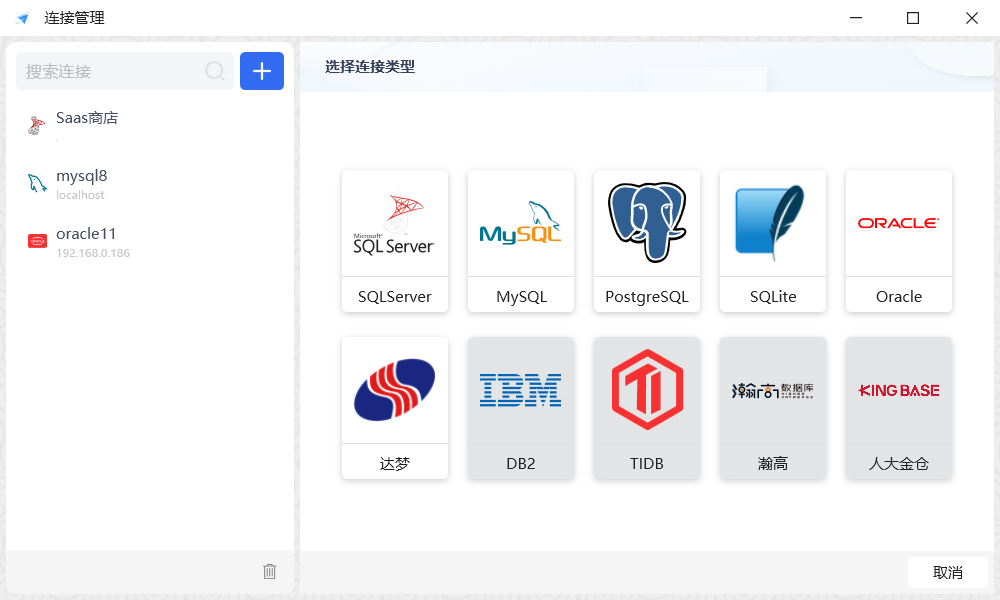Click the search magnifier icon
The image size is (1000, 600).
215,71
